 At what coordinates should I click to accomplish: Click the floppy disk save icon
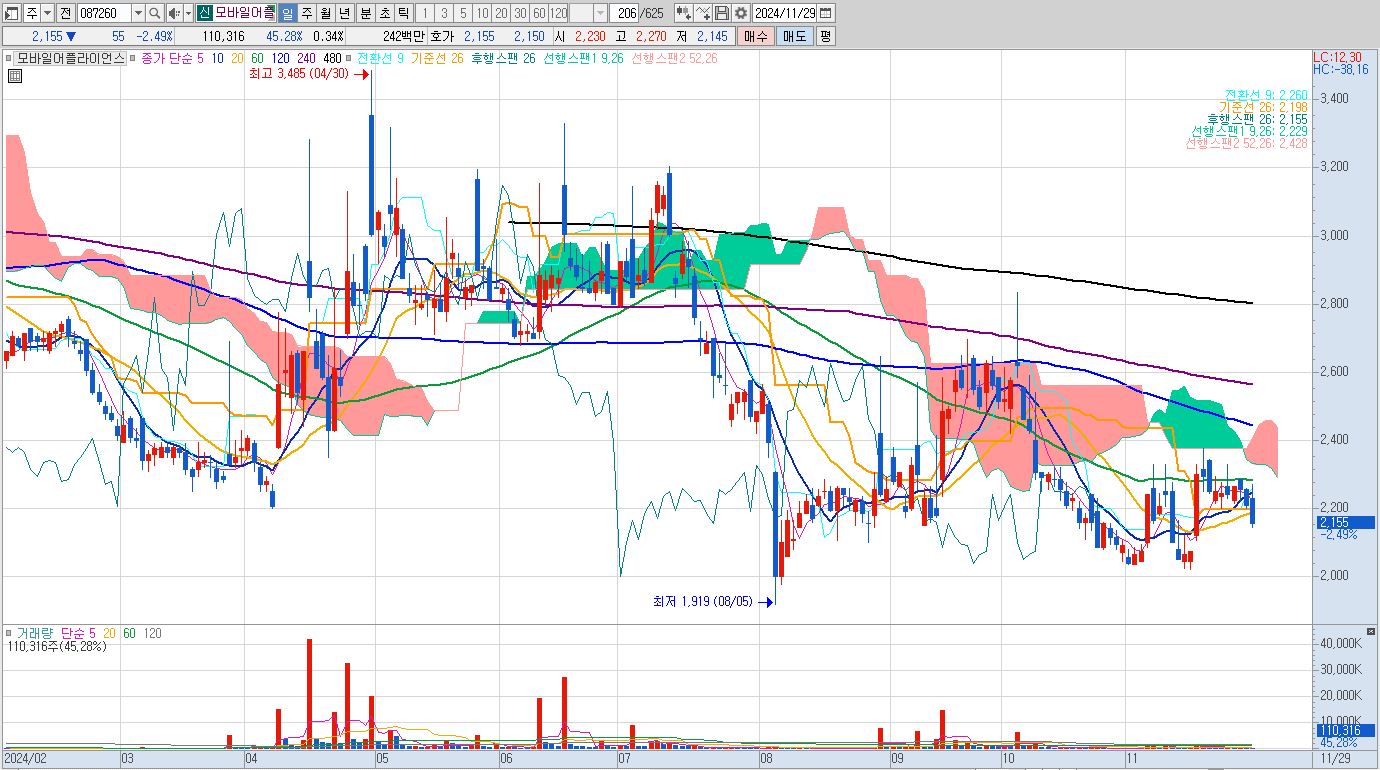click(722, 13)
